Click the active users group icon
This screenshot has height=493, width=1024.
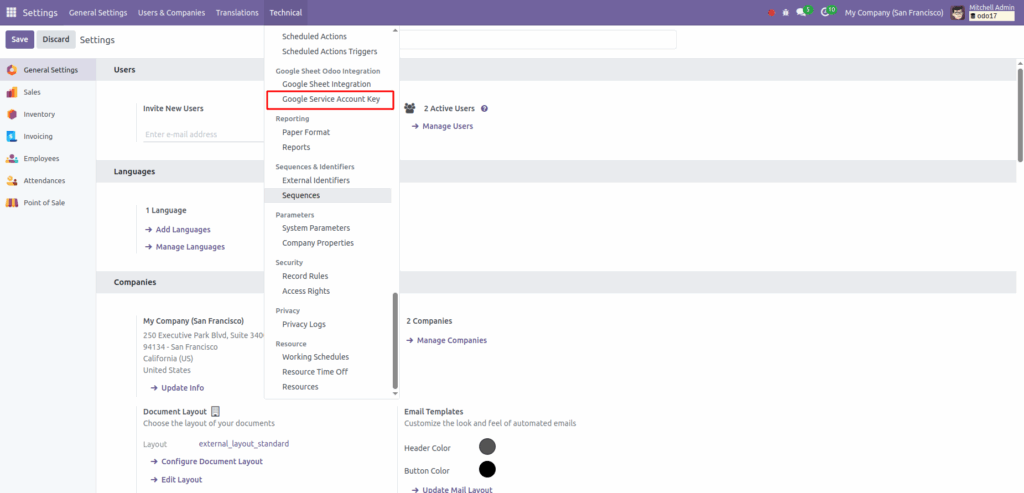coord(409,108)
